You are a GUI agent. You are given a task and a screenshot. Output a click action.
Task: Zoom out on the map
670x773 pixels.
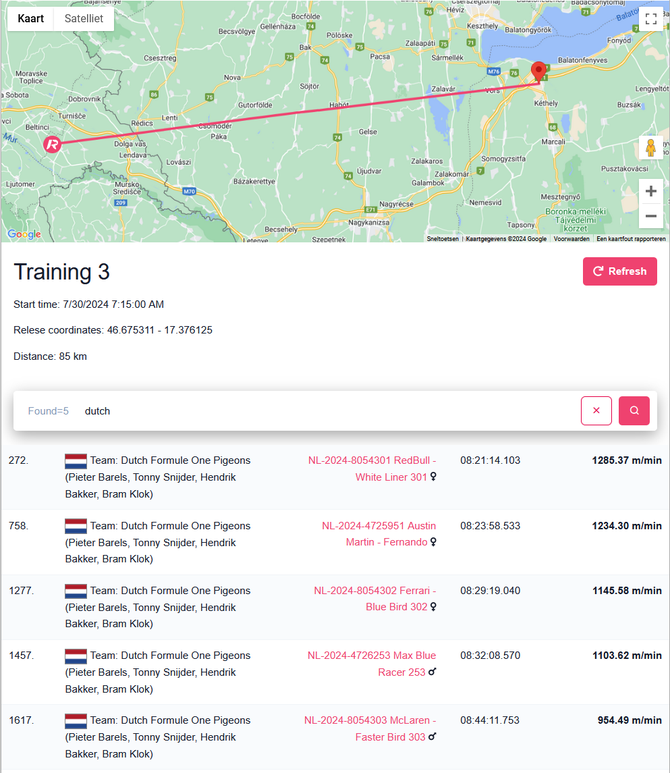[651, 216]
